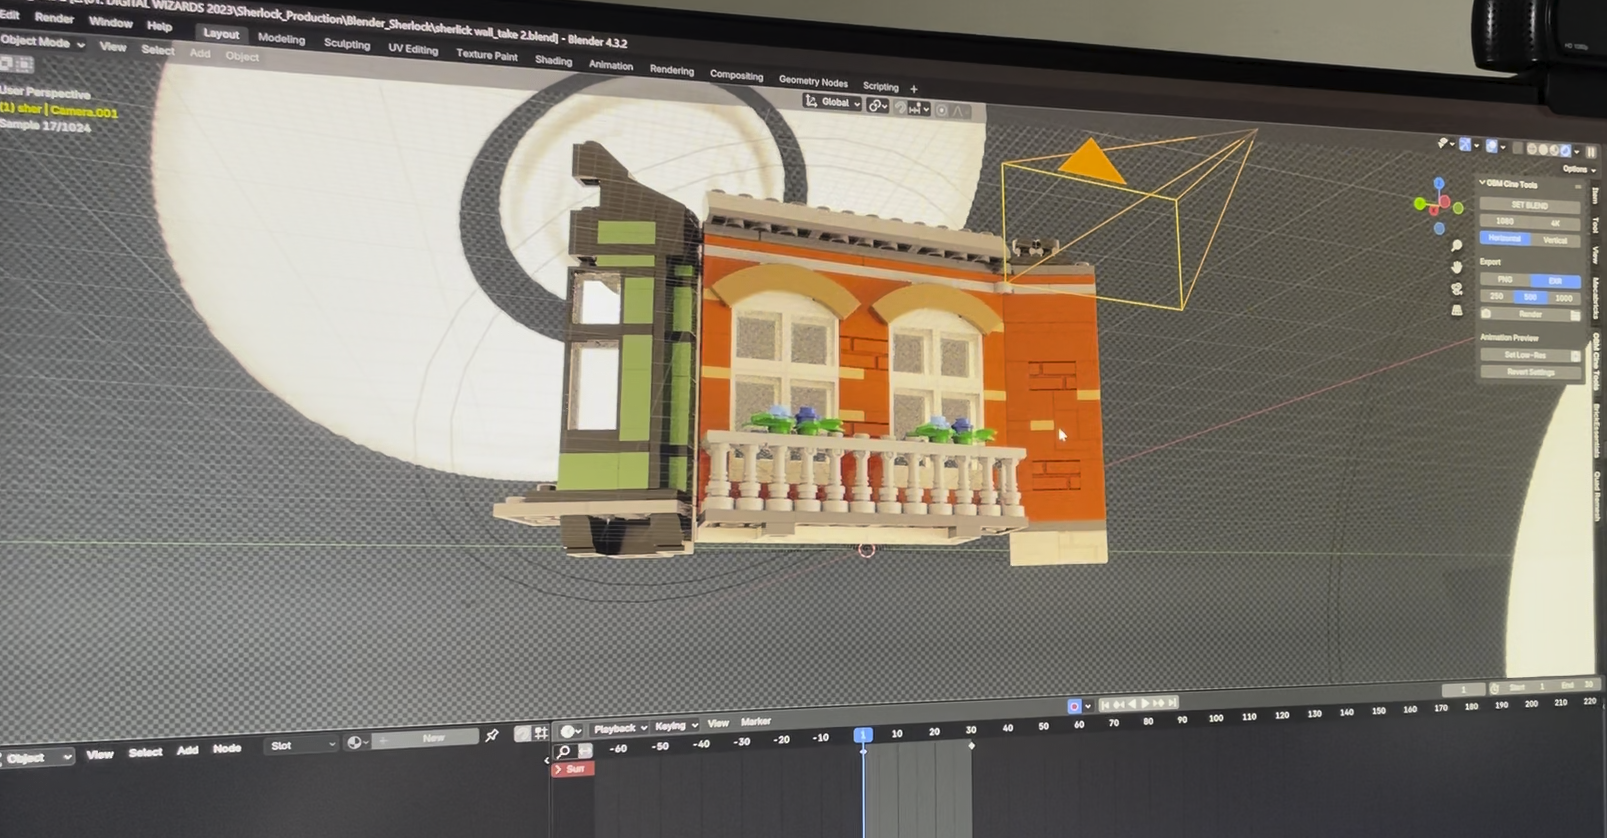This screenshot has width=1607, height=838.
Task: Toggle auto keying record icon
Action: [x=1074, y=706]
